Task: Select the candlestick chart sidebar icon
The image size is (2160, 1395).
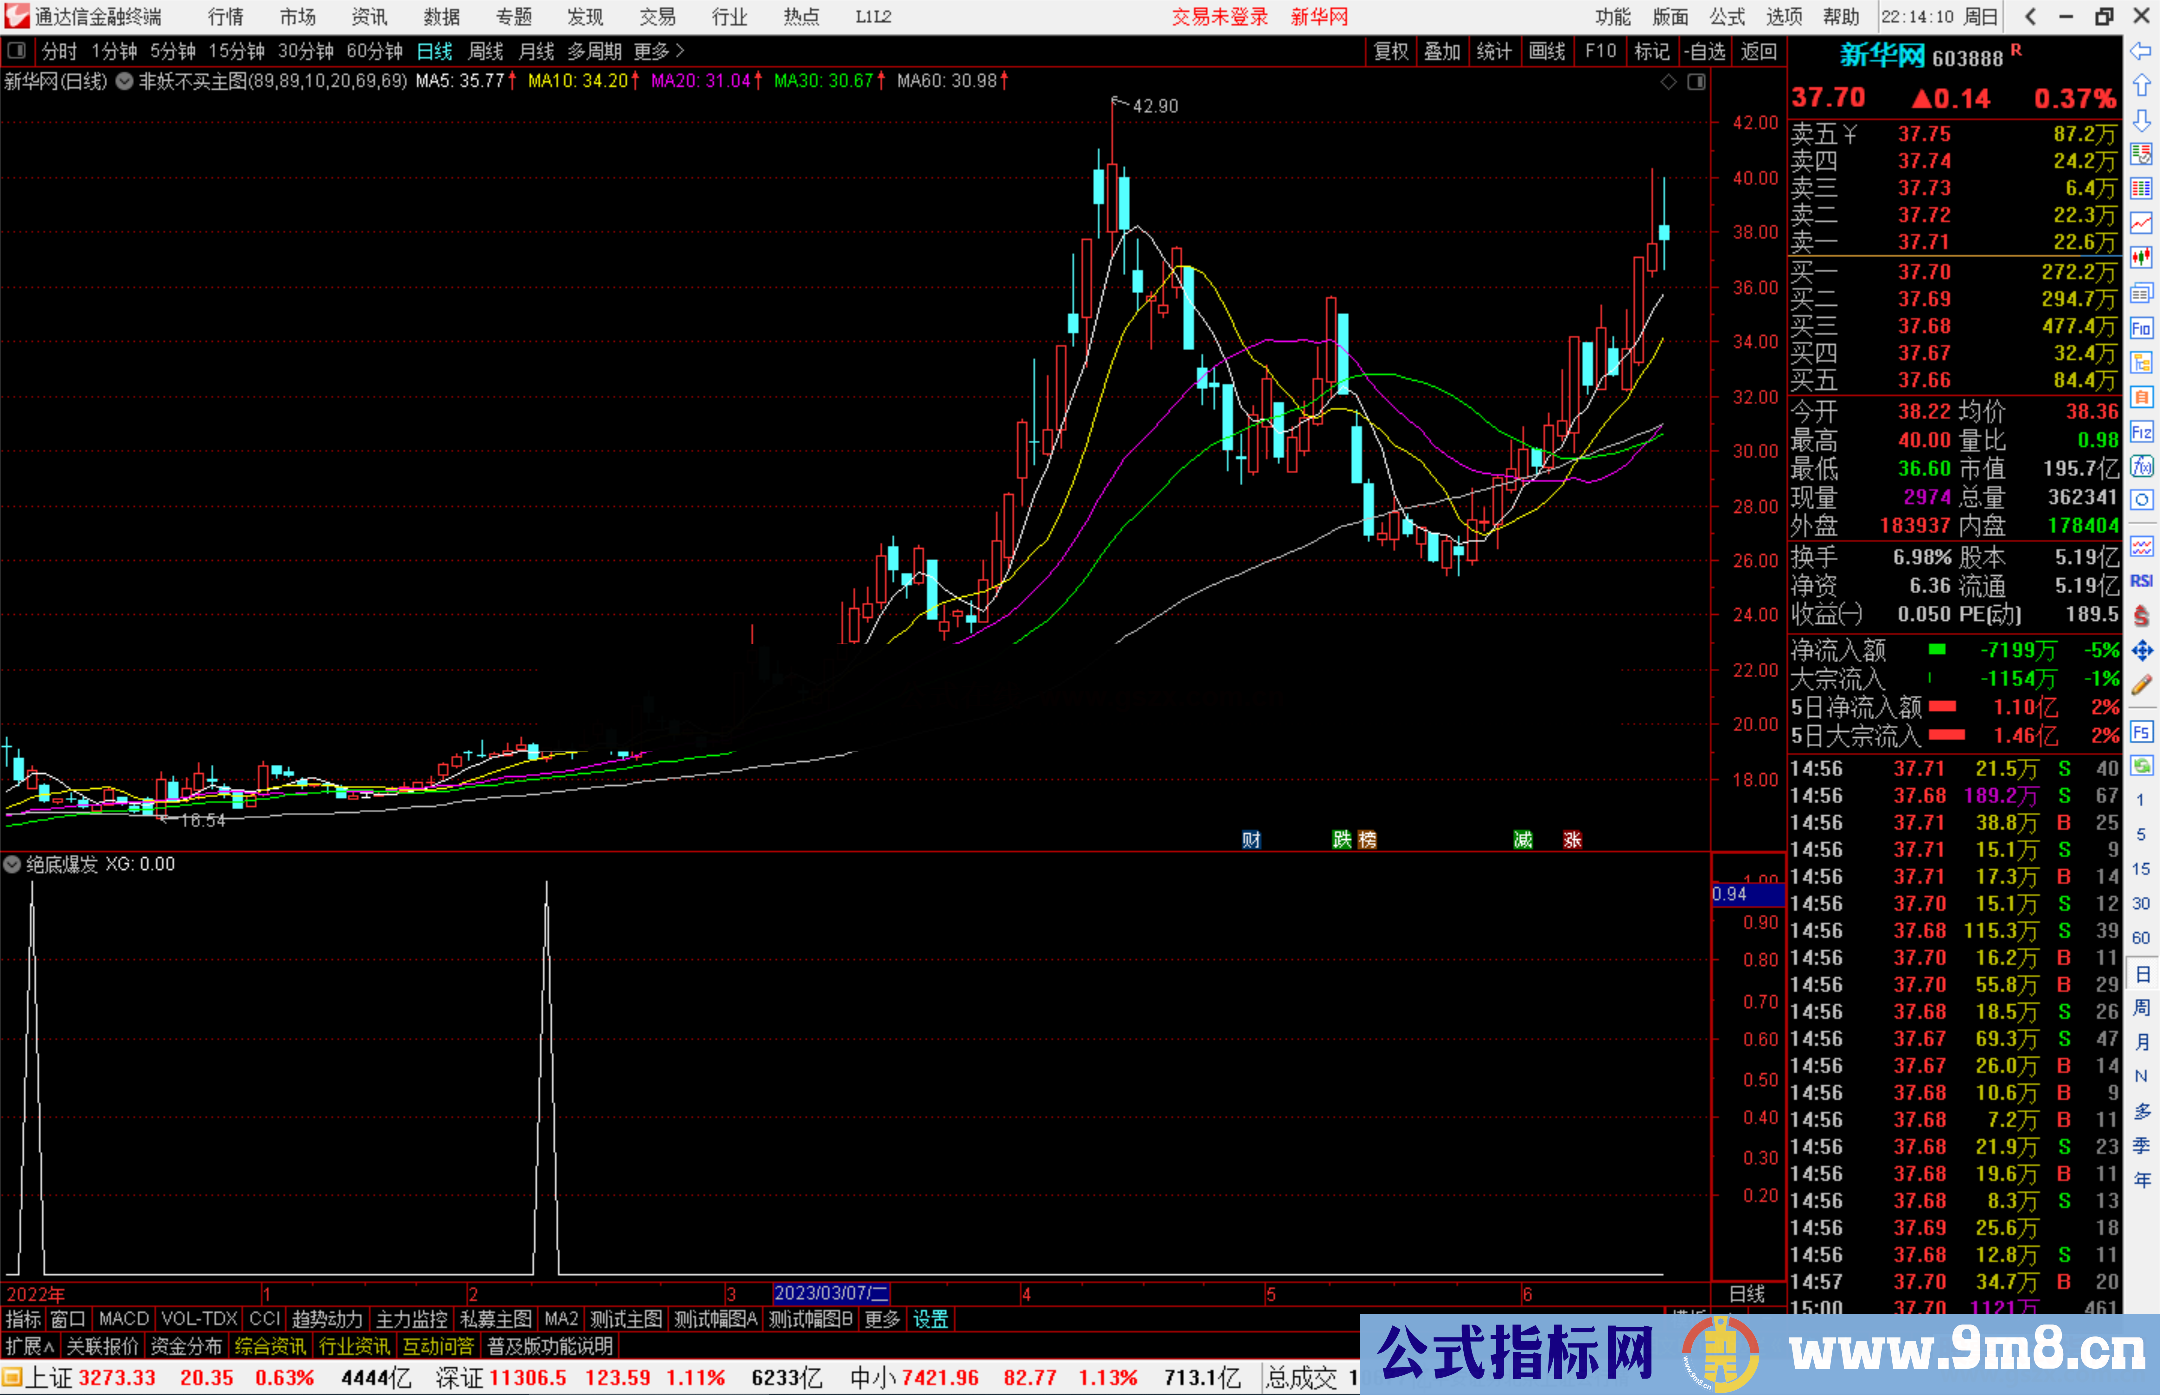Action: click(x=2141, y=257)
